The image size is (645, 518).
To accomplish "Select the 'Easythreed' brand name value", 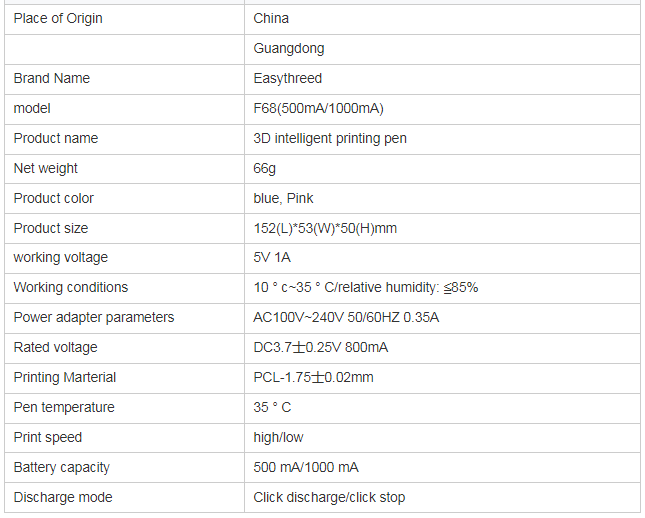I will 288,78.
